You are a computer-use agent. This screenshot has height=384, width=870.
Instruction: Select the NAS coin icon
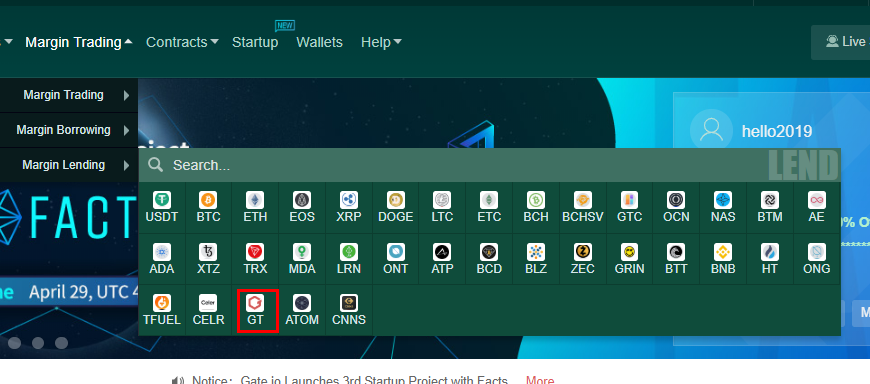723,200
